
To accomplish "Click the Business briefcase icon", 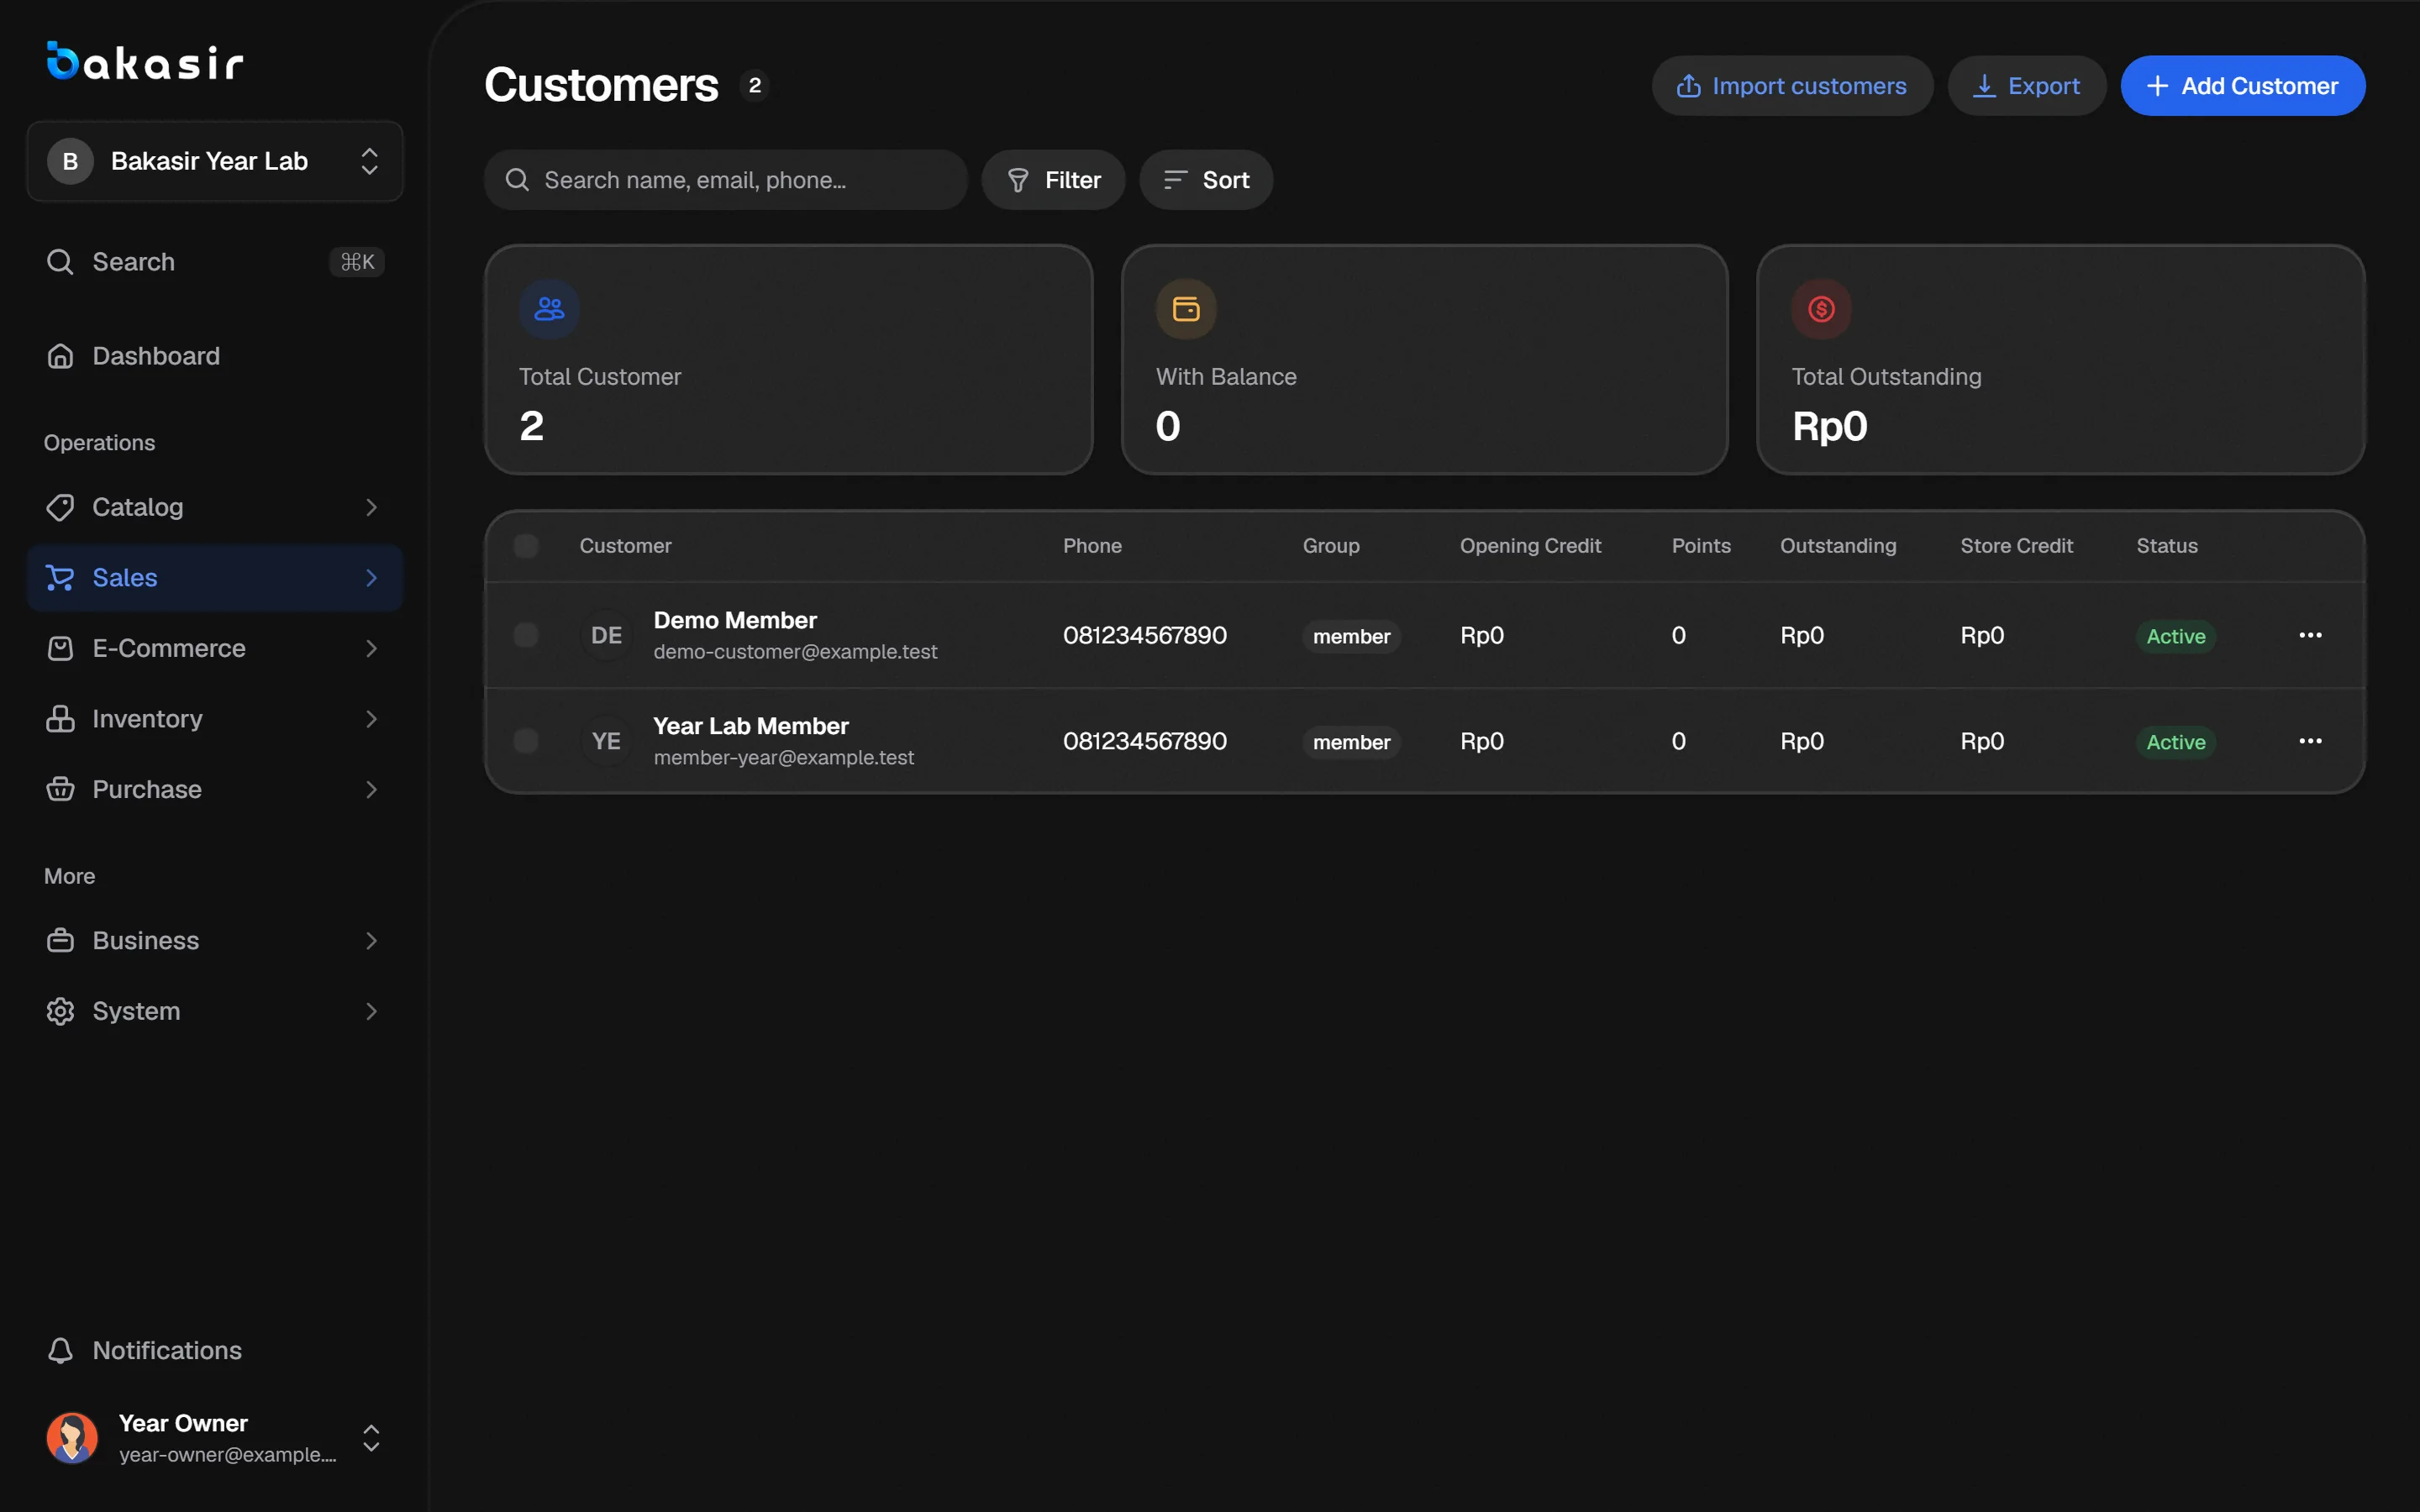I will point(60,941).
